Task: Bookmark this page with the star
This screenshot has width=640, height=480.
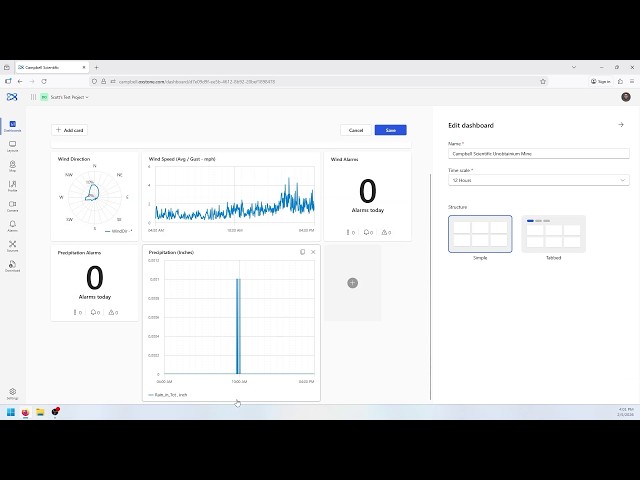Action: (x=543, y=81)
